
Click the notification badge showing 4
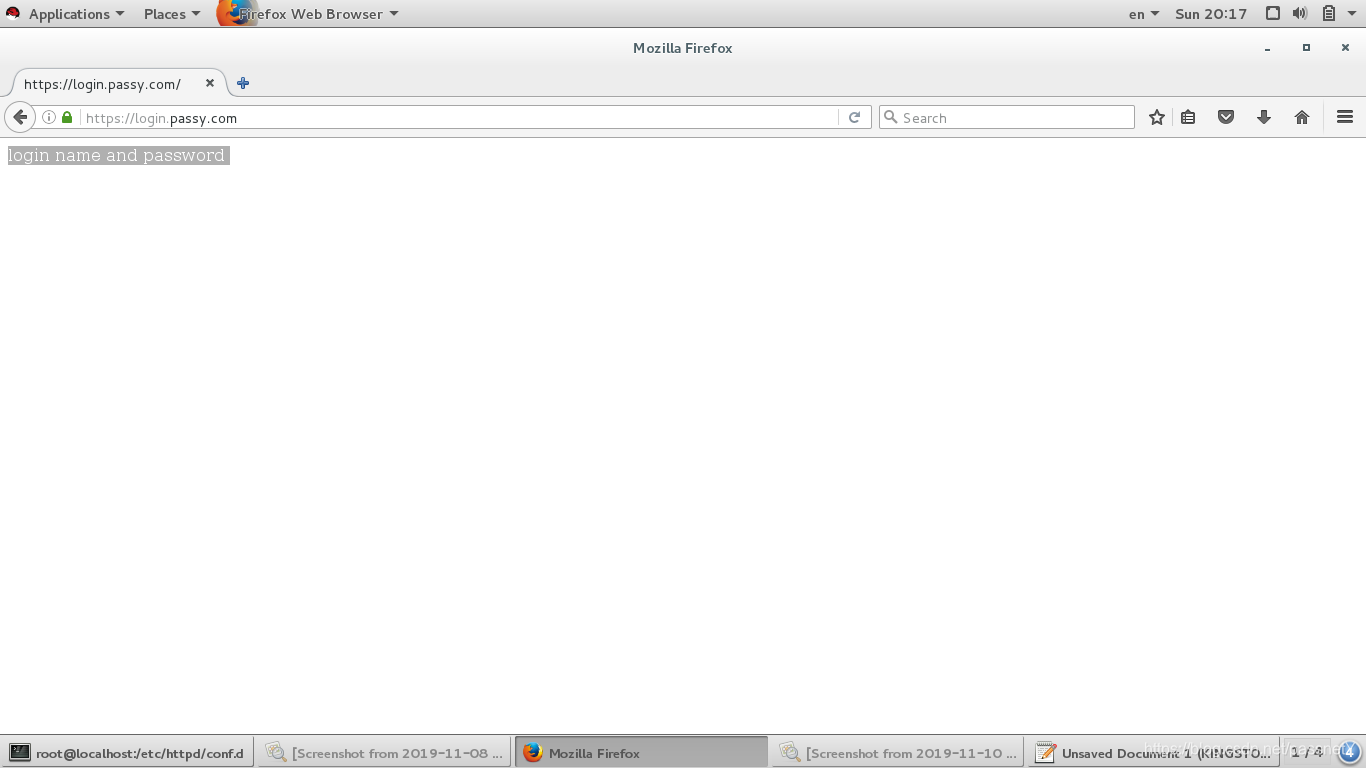pyautogui.click(x=1349, y=752)
